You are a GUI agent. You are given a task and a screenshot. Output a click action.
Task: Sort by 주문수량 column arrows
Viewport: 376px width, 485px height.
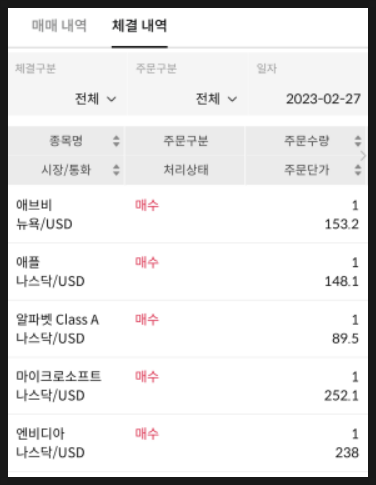click(358, 141)
